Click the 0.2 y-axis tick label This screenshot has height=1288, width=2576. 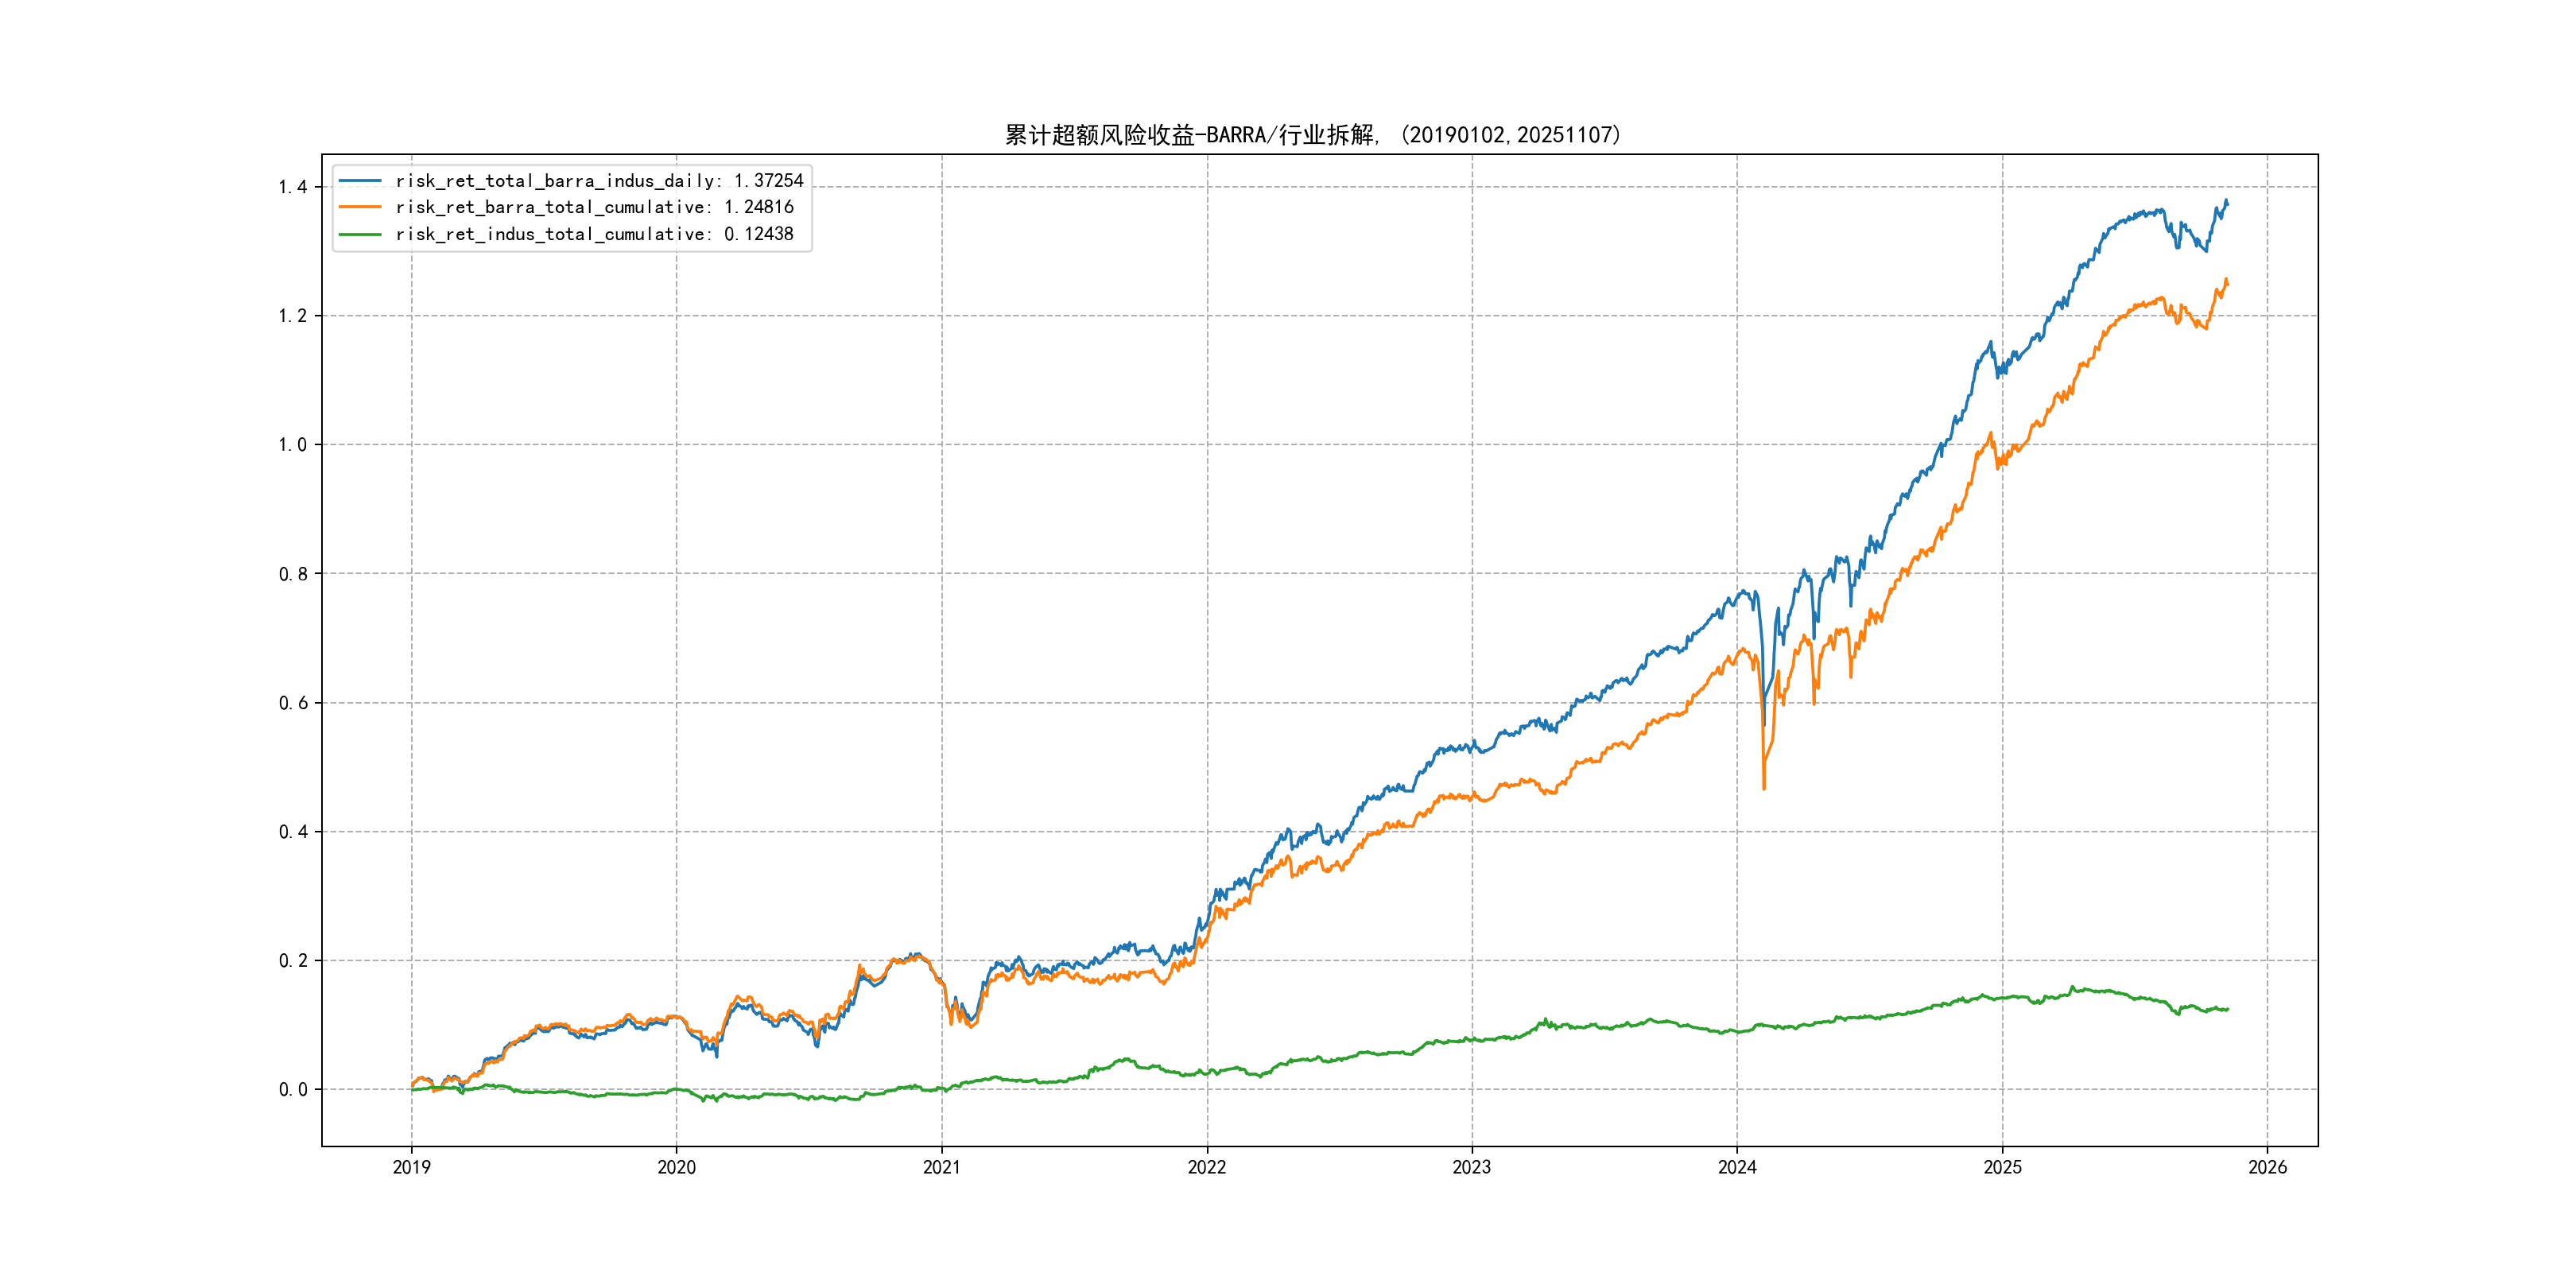292,961
